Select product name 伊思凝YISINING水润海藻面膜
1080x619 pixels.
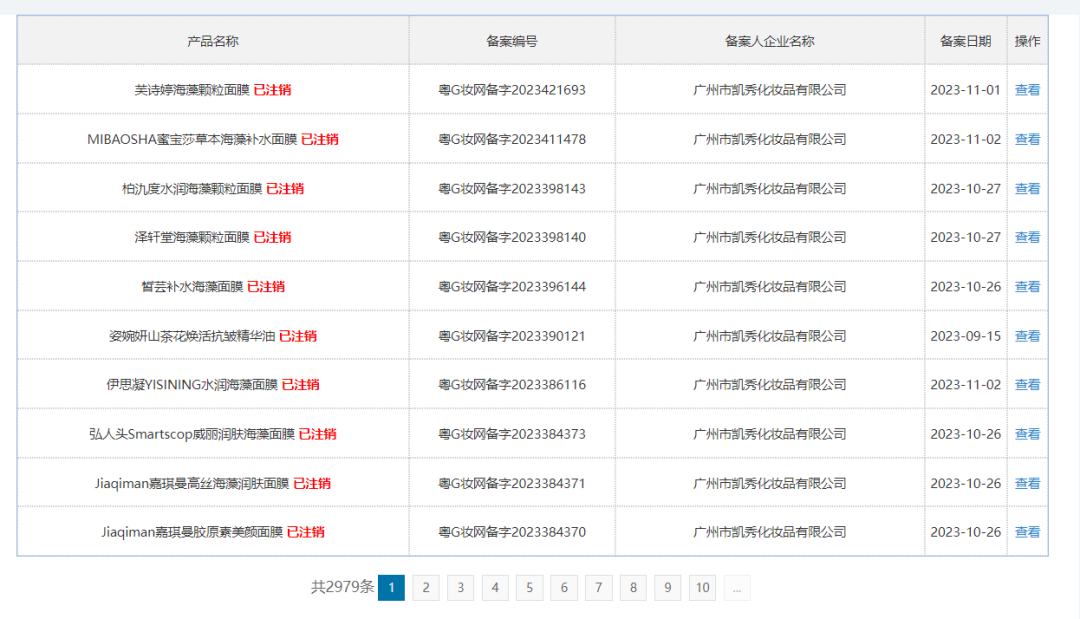pyautogui.click(x=192, y=384)
